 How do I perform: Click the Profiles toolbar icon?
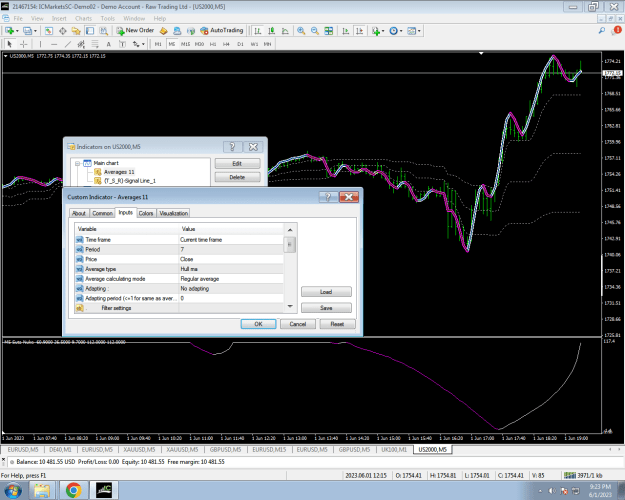(27, 31)
